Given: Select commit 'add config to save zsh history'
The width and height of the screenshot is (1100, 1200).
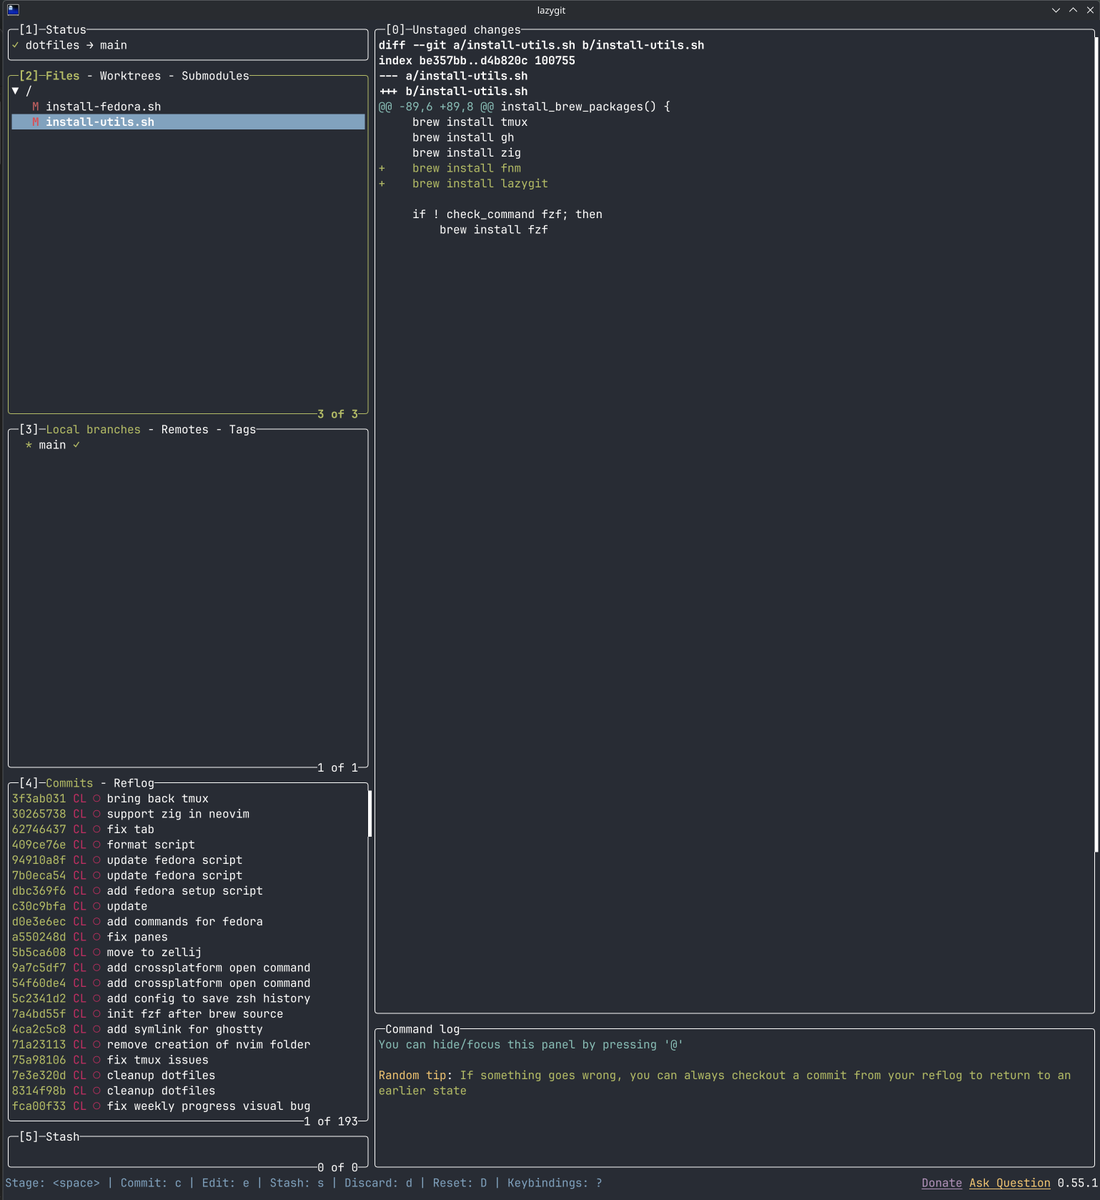Looking at the screenshot, I should coord(188,999).
